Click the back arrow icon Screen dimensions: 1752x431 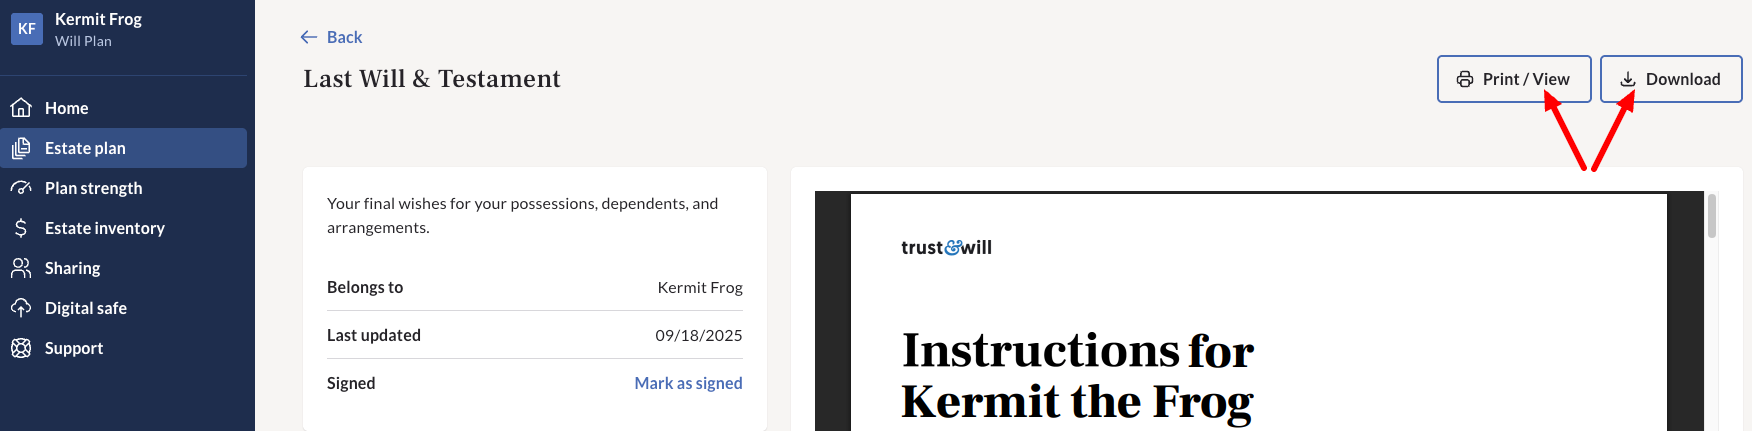click(x=309, y=37)
